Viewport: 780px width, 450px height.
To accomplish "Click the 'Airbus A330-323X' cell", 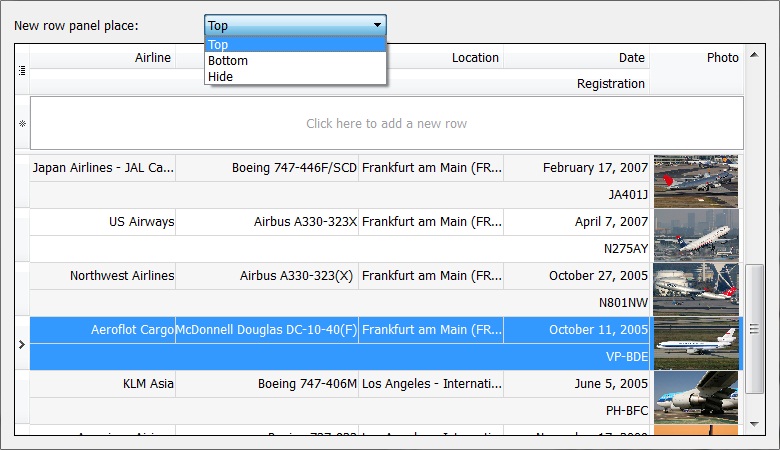I will pos(267,222).
